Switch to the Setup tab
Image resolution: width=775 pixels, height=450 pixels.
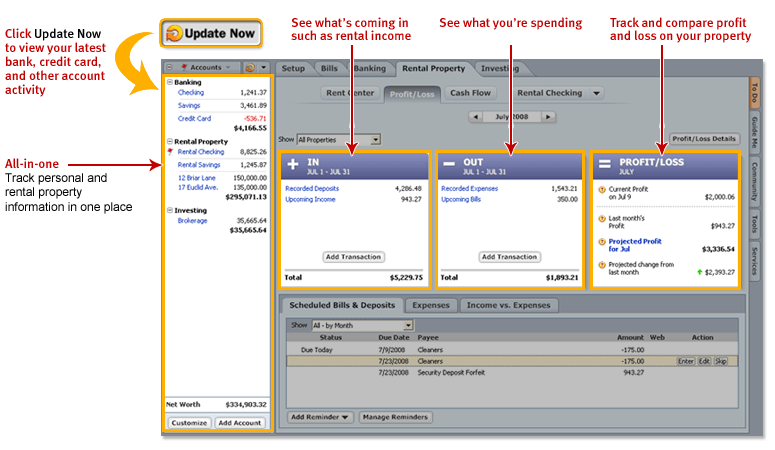point(293,69)
